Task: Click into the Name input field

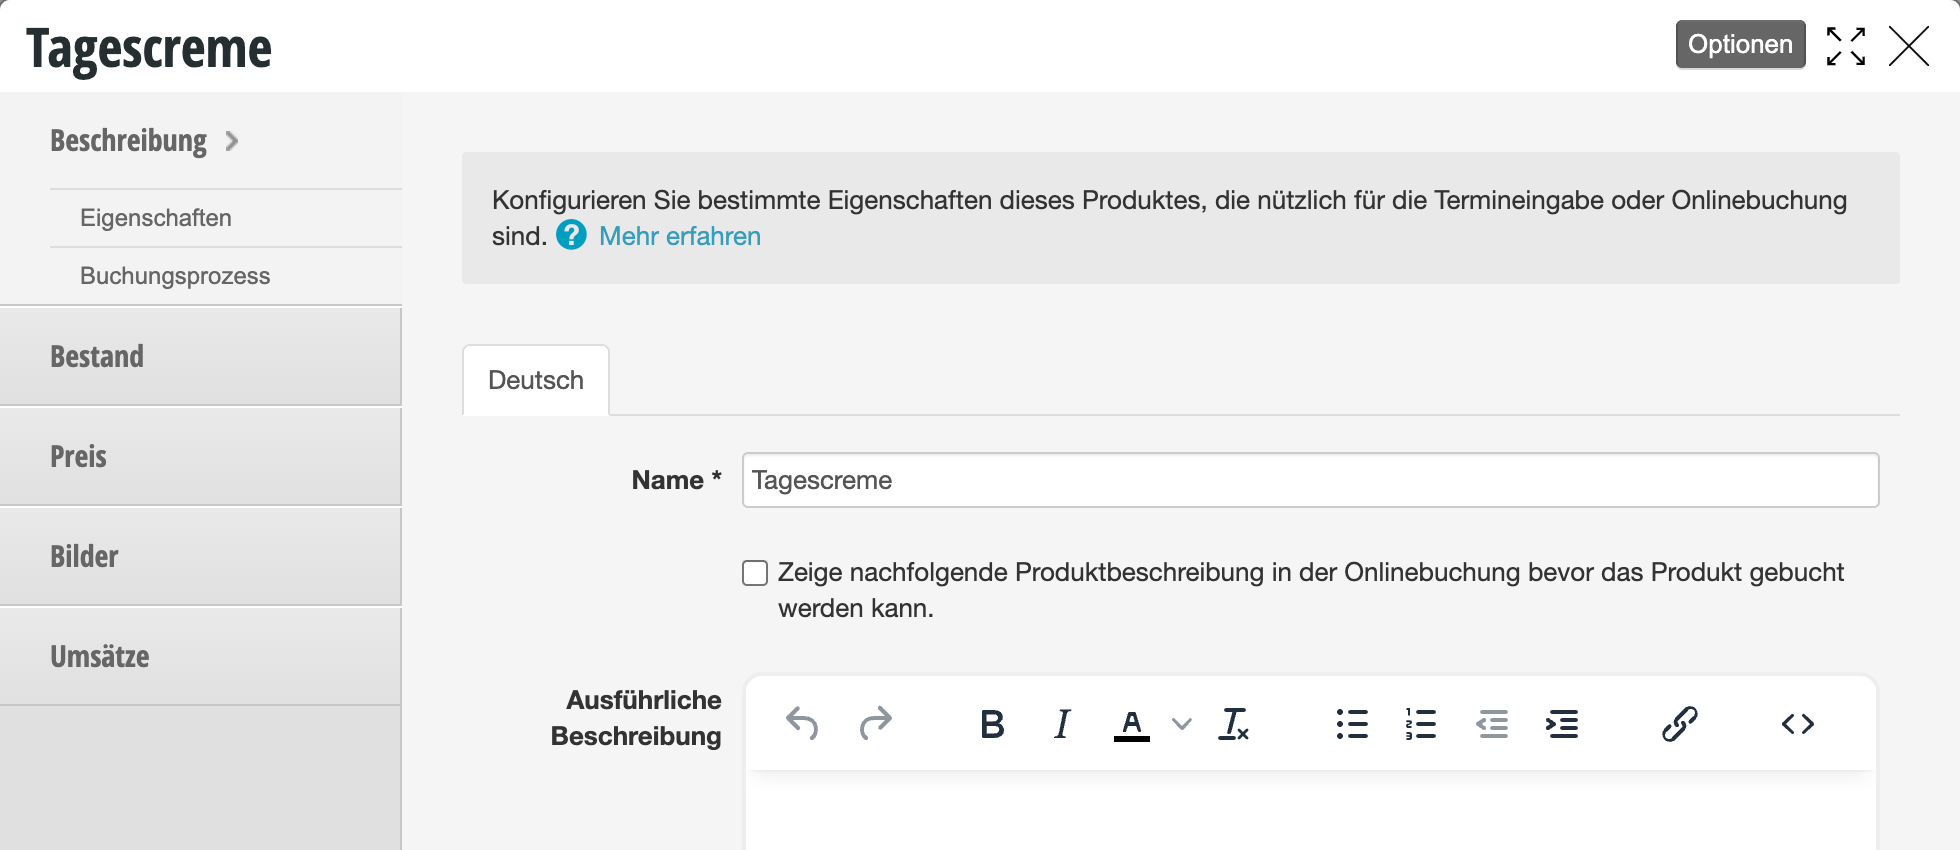Action: [x=1310, y=480]
